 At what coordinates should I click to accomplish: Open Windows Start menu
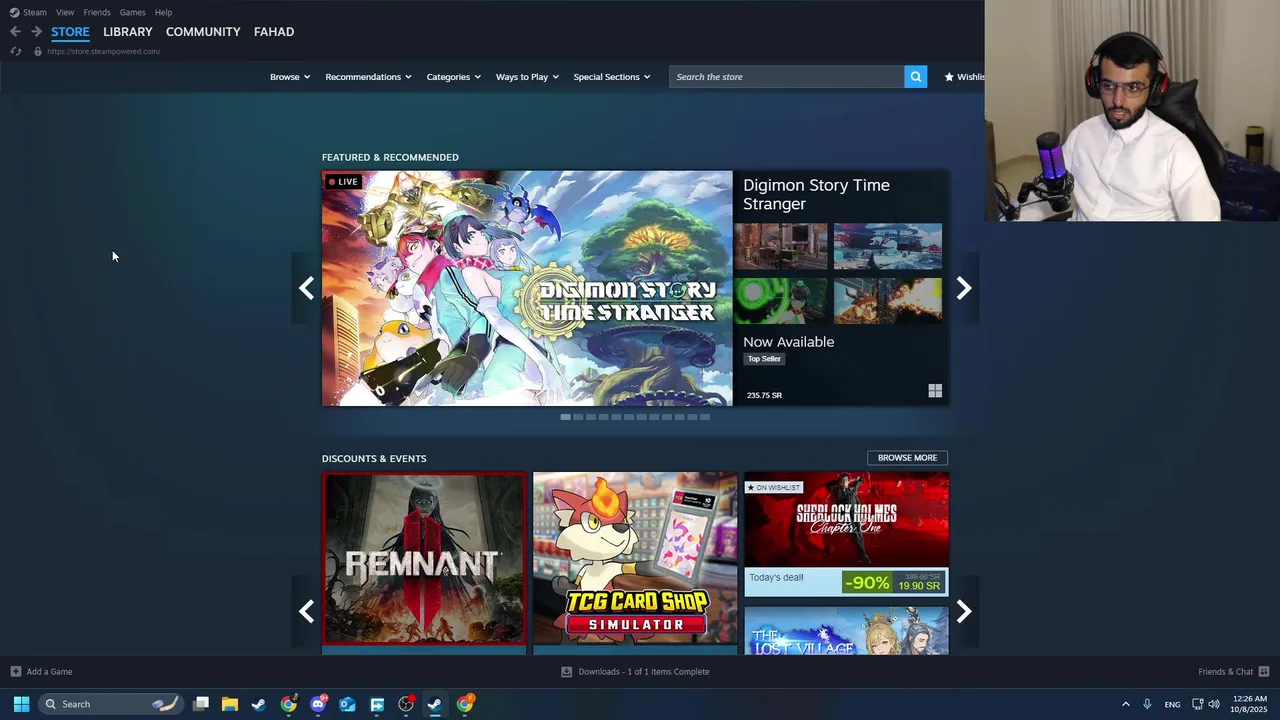coord(21,704)
